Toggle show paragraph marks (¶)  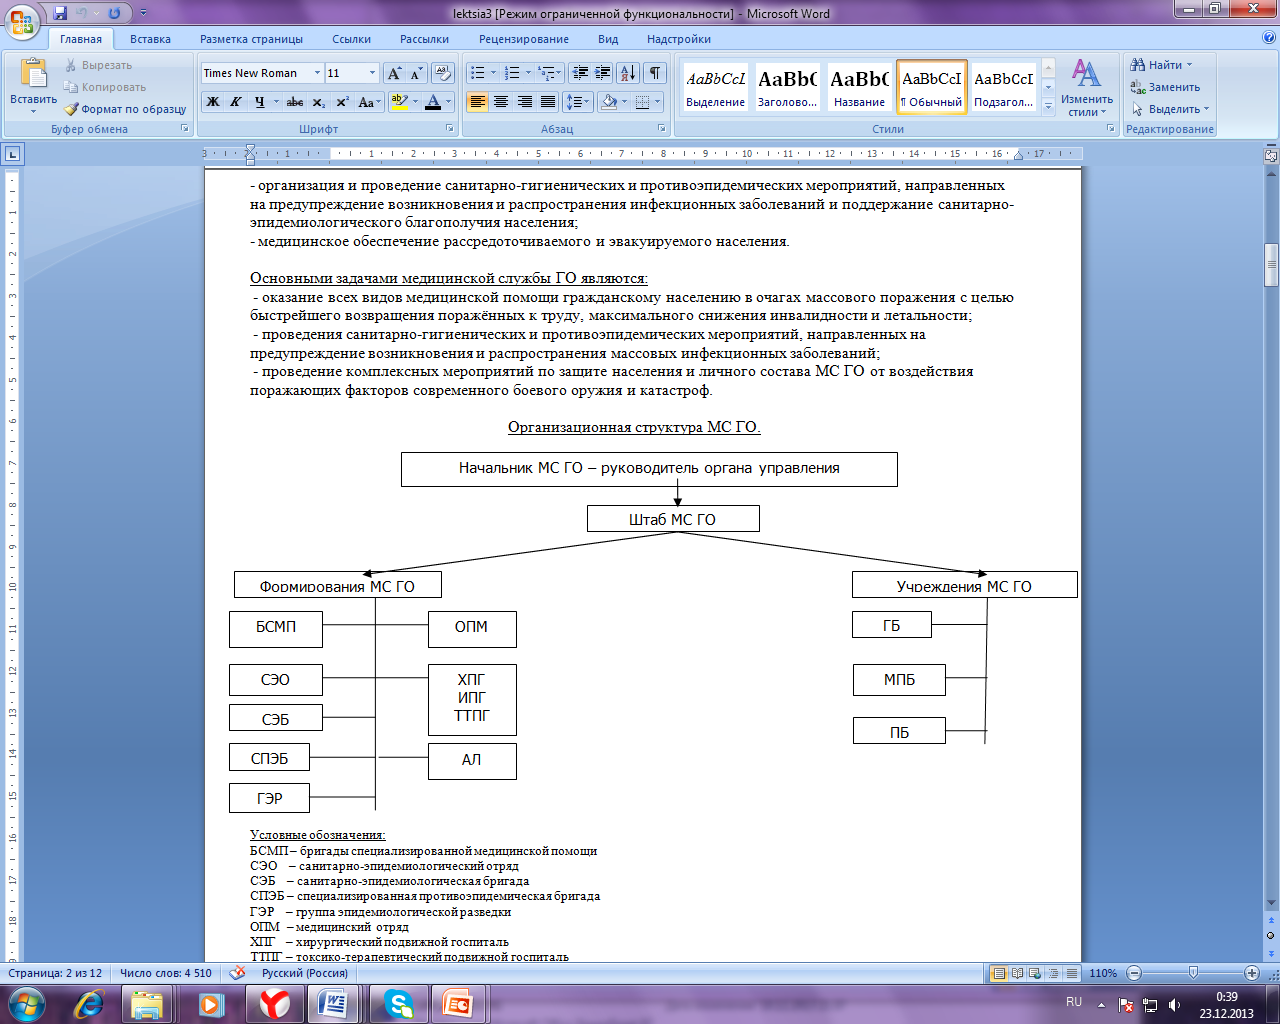(x=655, y=73)
